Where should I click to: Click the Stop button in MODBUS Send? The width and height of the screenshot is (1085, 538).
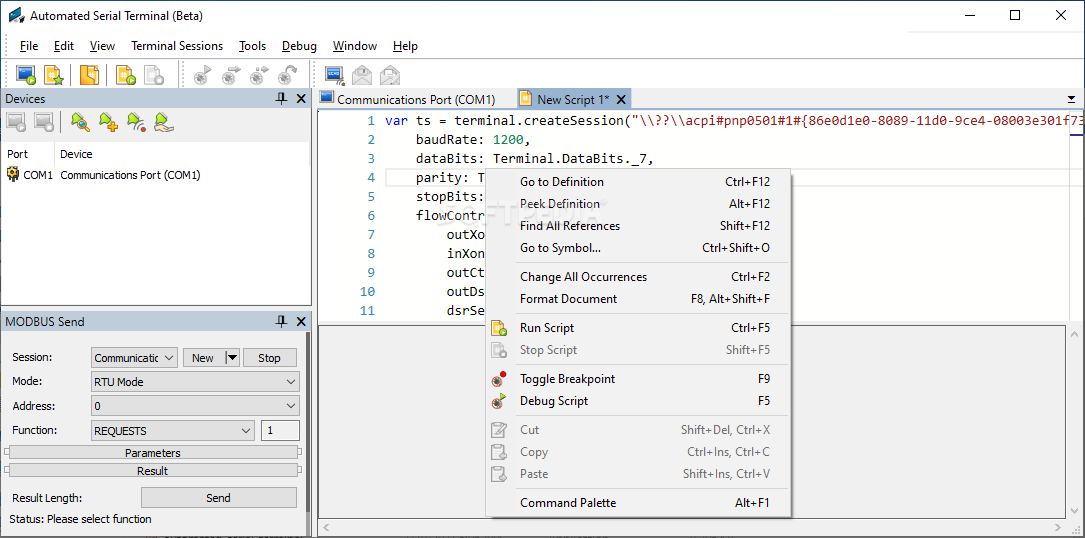point(269,357)
